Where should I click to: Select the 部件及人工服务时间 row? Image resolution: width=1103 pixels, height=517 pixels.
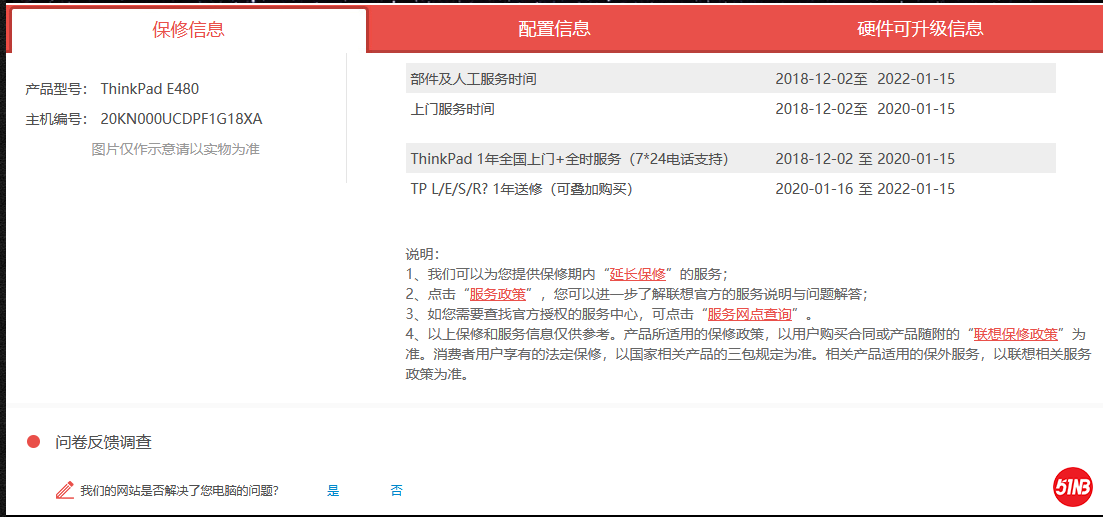point(730,78)
